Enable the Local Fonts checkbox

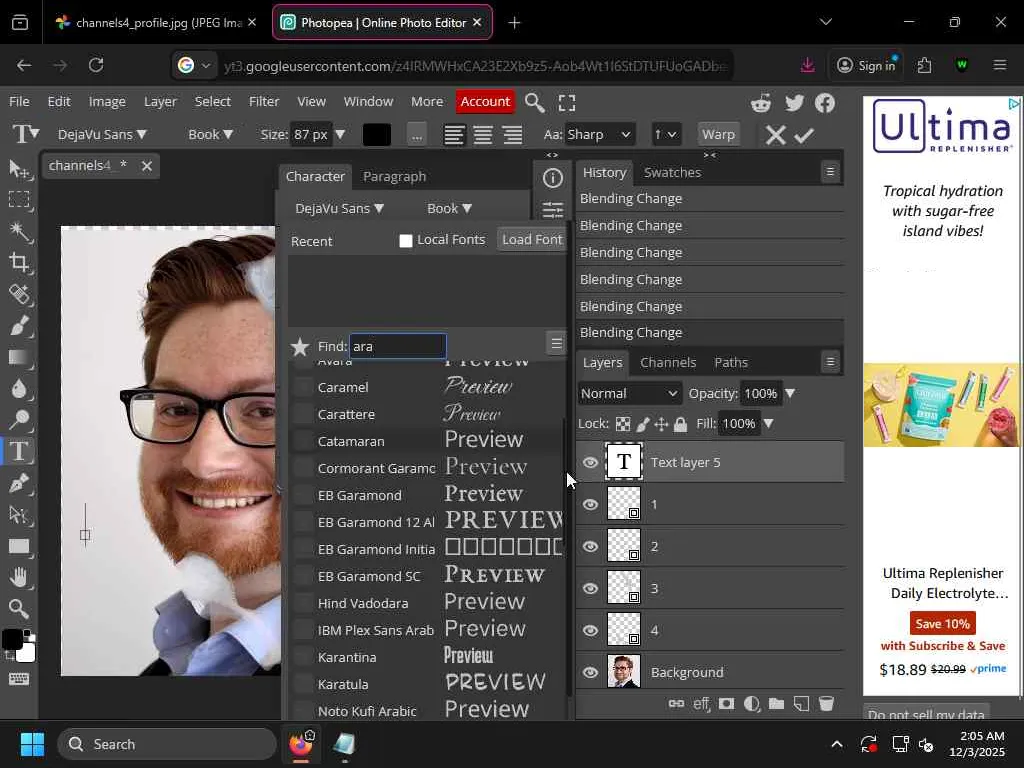406,240
